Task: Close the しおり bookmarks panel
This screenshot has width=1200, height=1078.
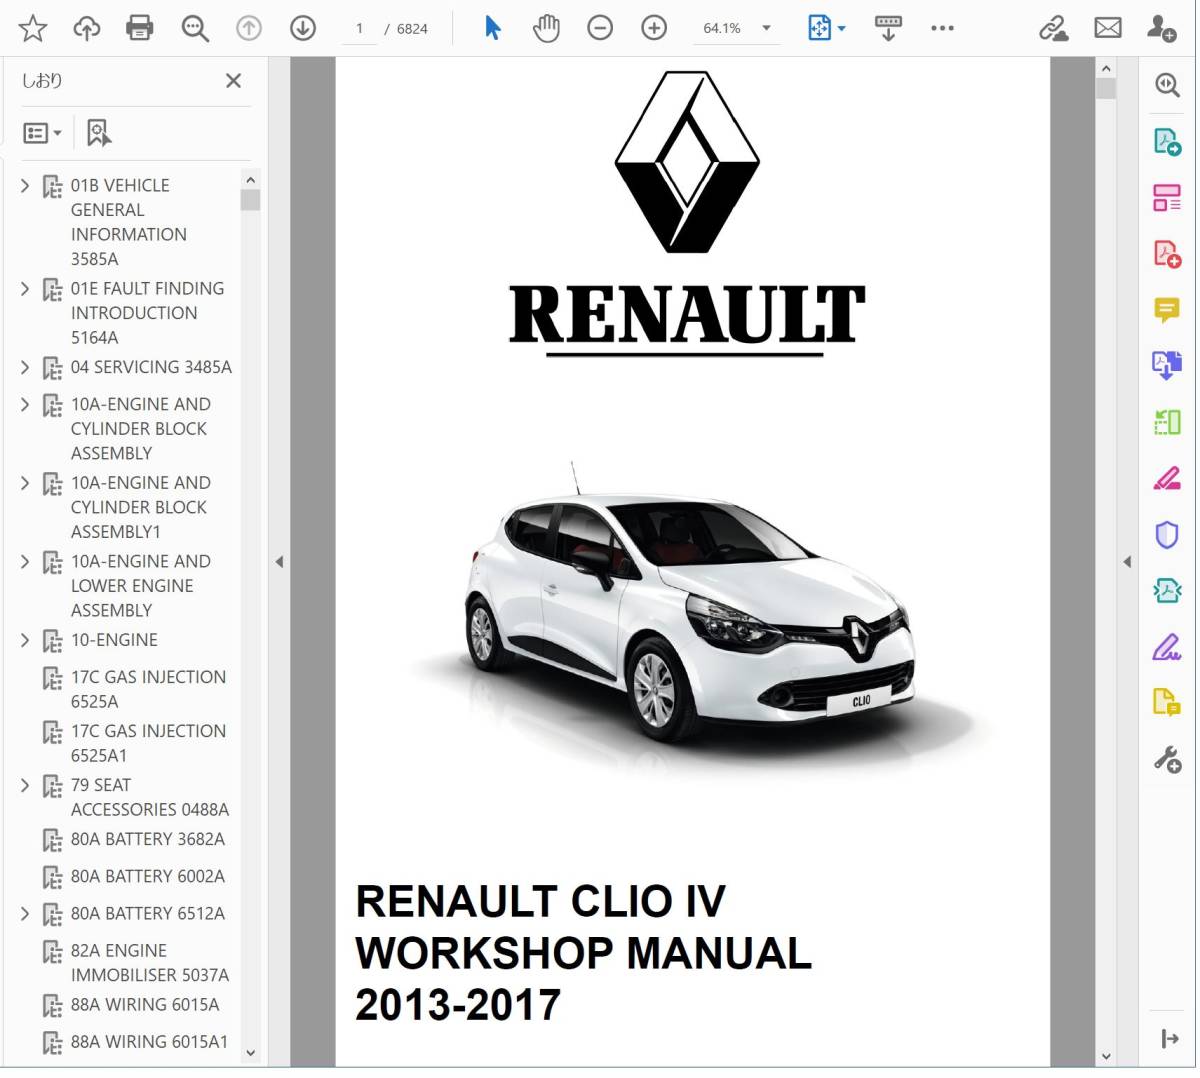Action: click(x=233, y=81)
